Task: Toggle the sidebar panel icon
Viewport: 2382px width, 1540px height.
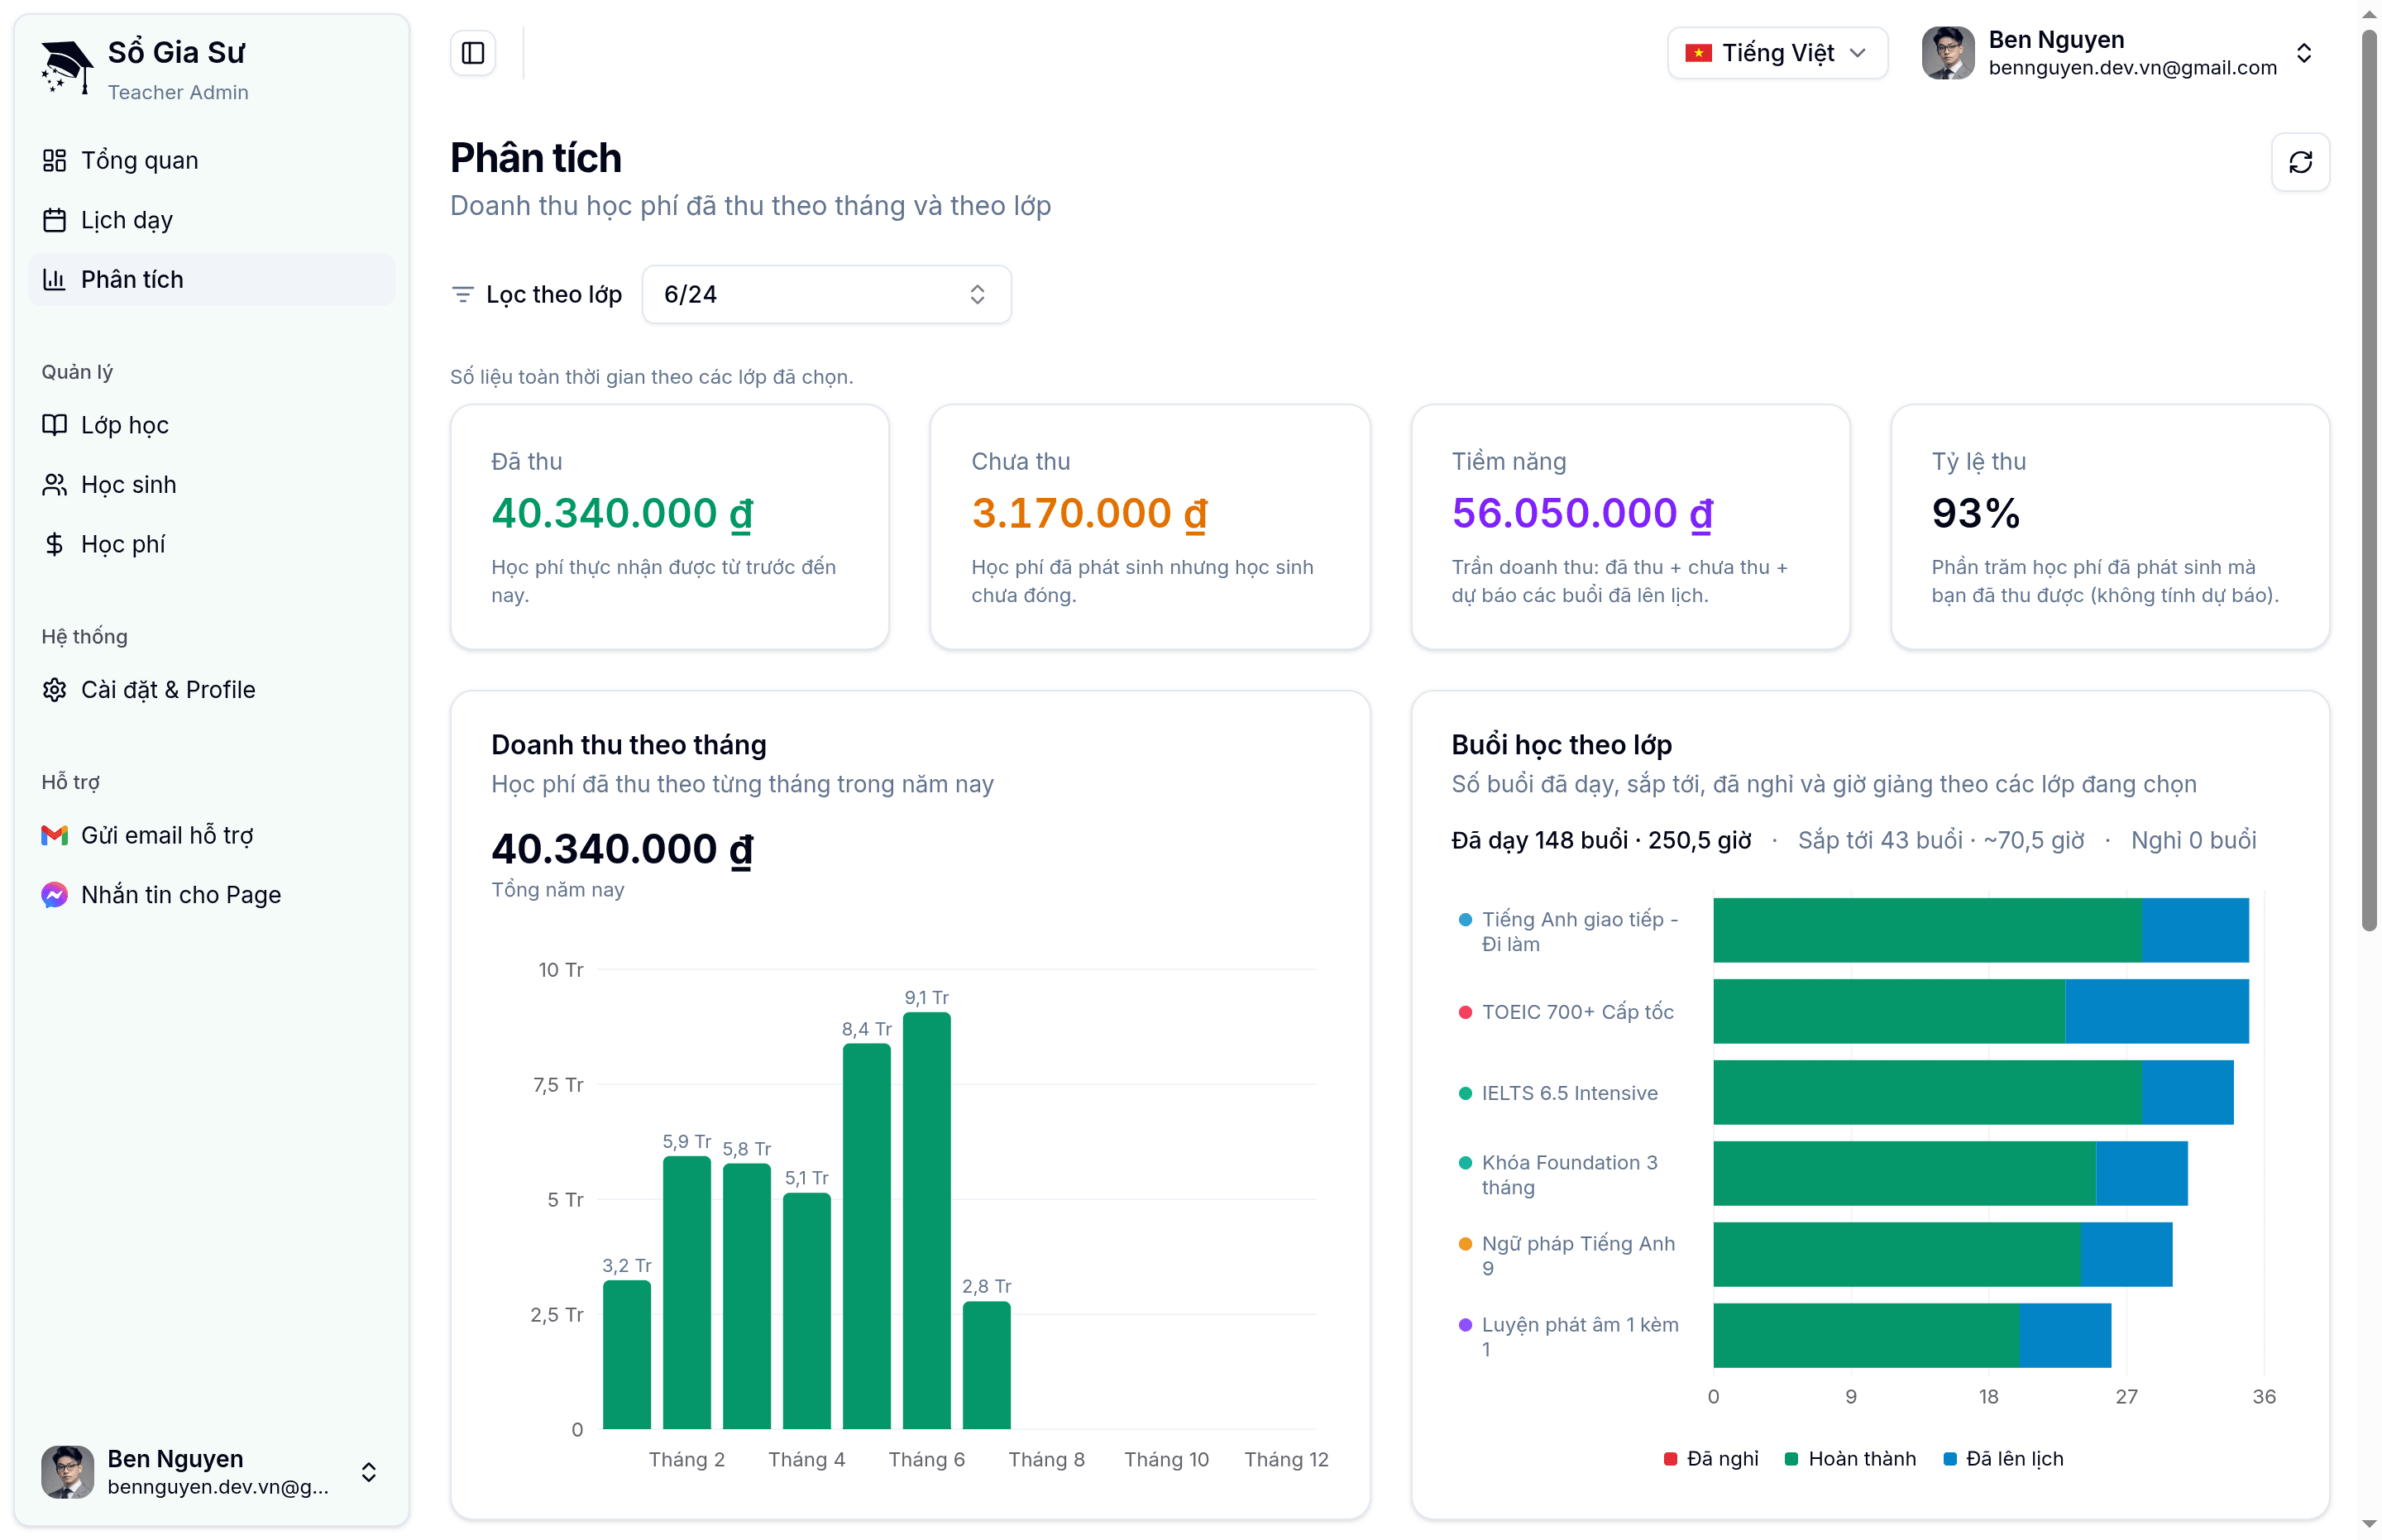Action: click(473, 53)
